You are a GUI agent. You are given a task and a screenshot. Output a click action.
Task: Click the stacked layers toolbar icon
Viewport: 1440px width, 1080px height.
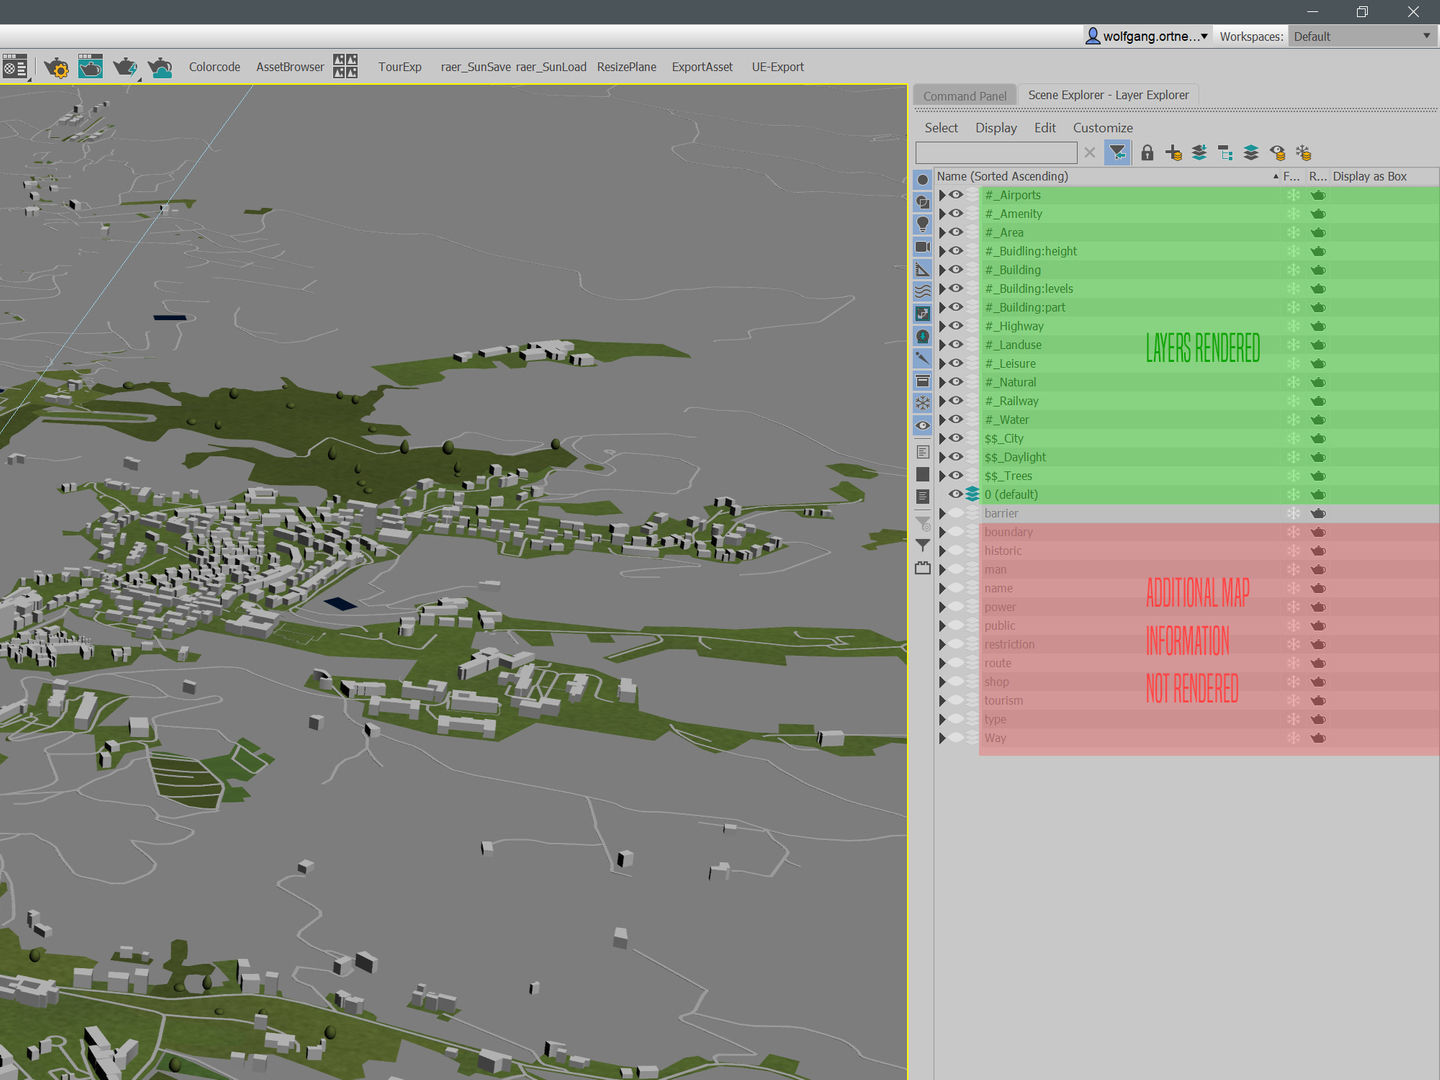click(x=1251, y=152)
